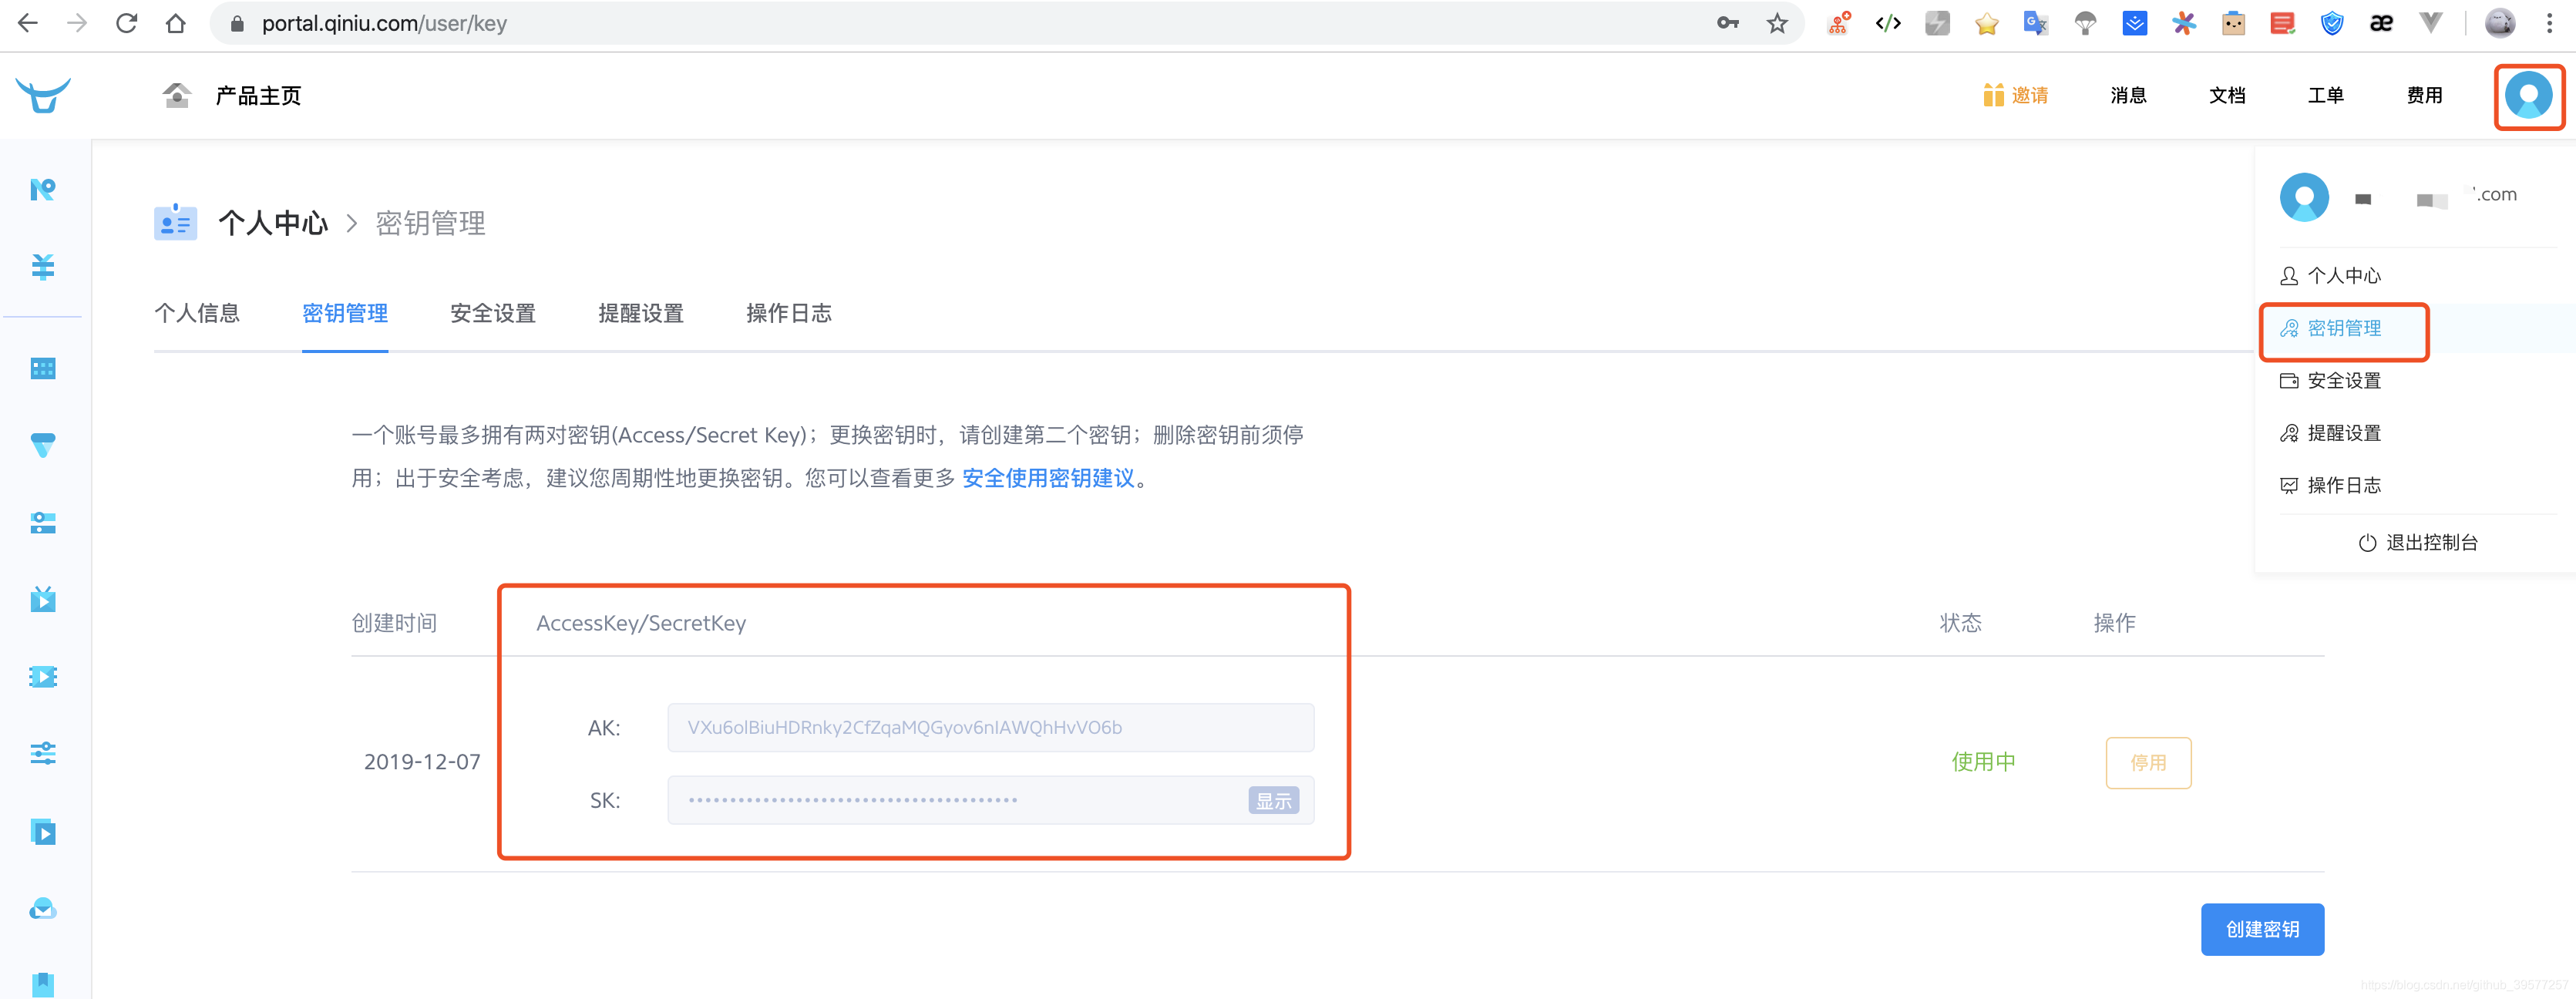The width and height of the screenshot is (2576, 999).
Task: Open the Vue devtools extension icon
Action: point(2431,23)
